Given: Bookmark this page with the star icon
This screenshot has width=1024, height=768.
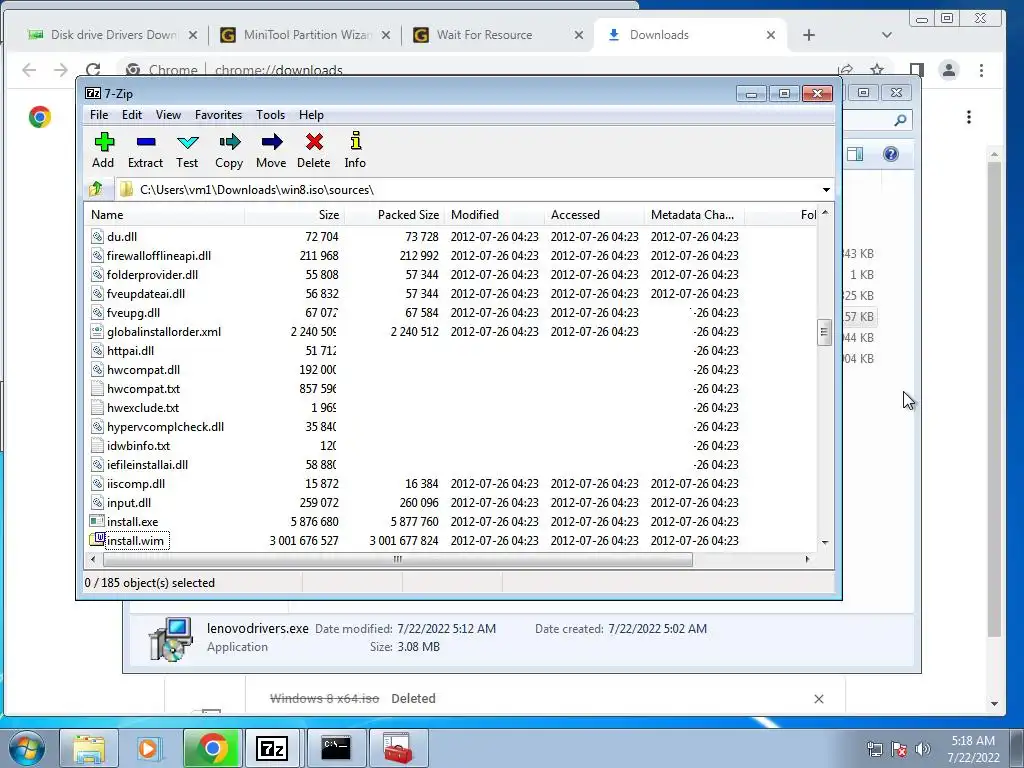Looking at the screenshot, I should tap(877, 70).
